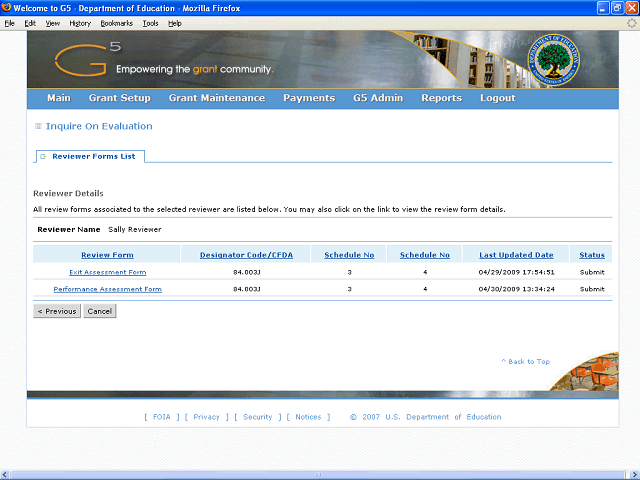Open Payments navigation item
The width and height of the screenshot is (640, 480).
click(x=309, y=98)
